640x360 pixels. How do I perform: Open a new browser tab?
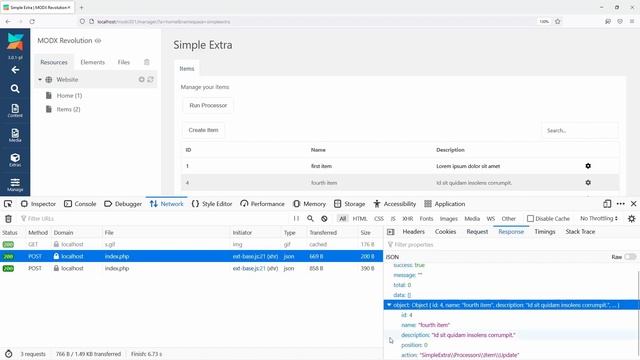pos(81,7)
